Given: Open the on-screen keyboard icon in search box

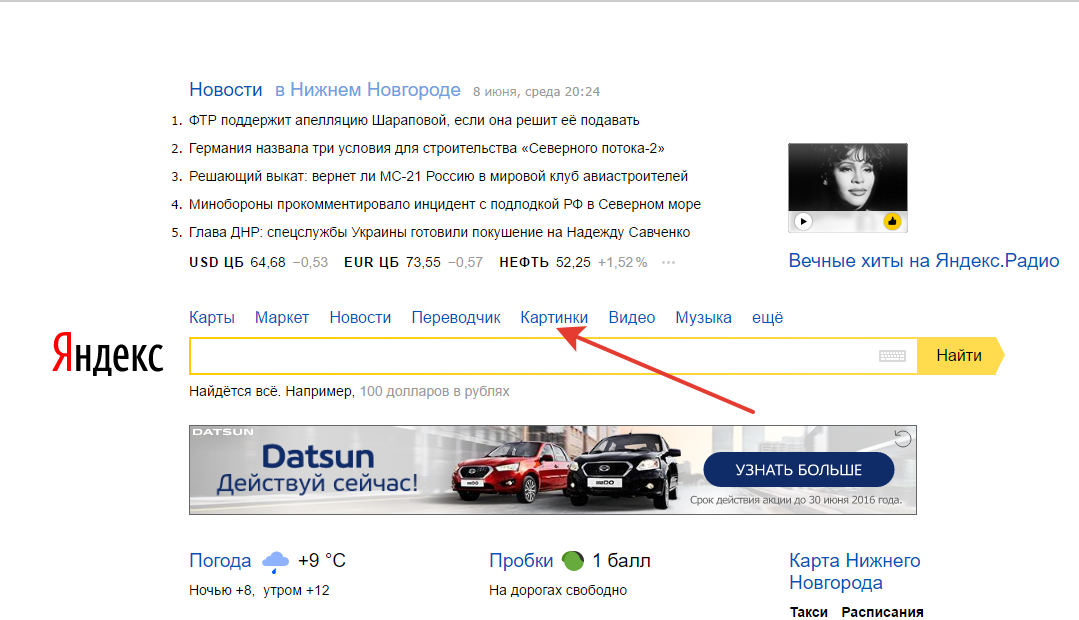Looking at the screenshot, I should pyautogui.click(x=893, y=356).
